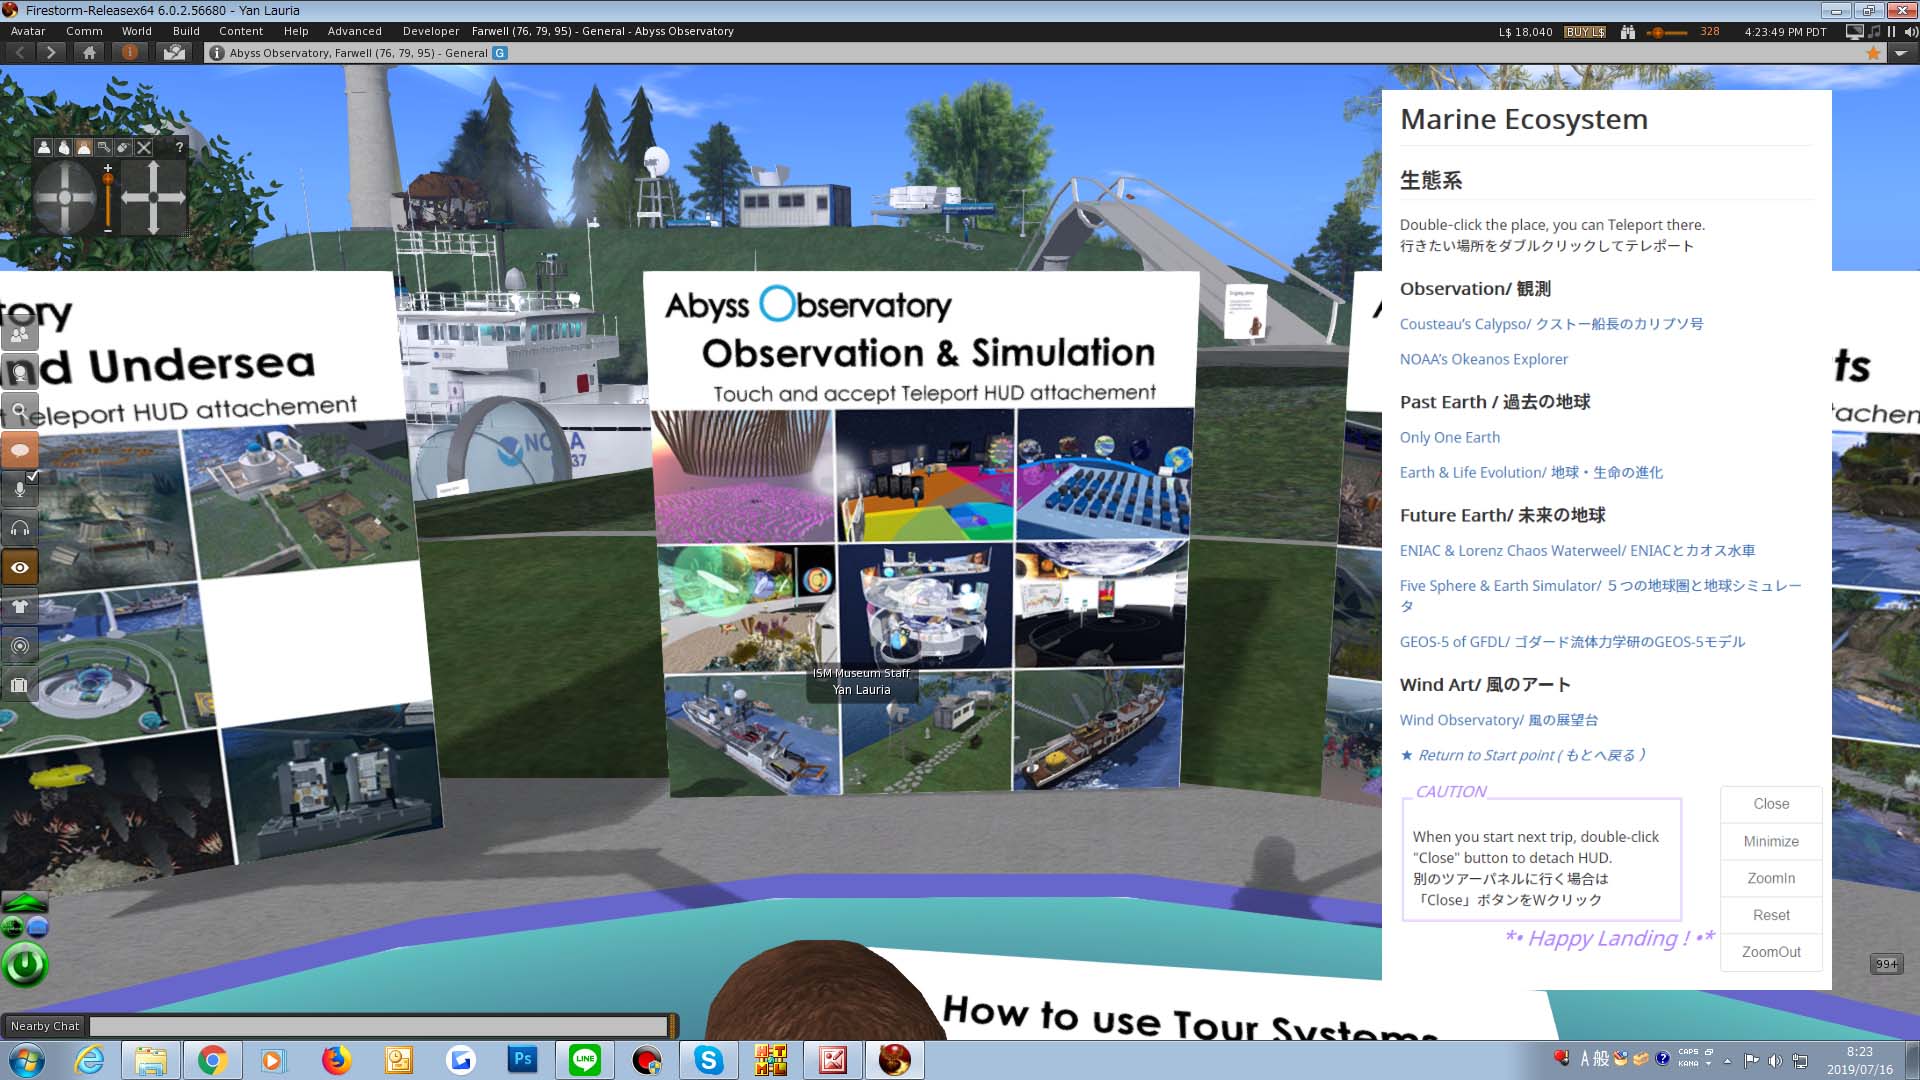Image resolution: width=1920 pixels, height=1080 pixels.
Task: Open the Content menu
Action: (241, 31)
